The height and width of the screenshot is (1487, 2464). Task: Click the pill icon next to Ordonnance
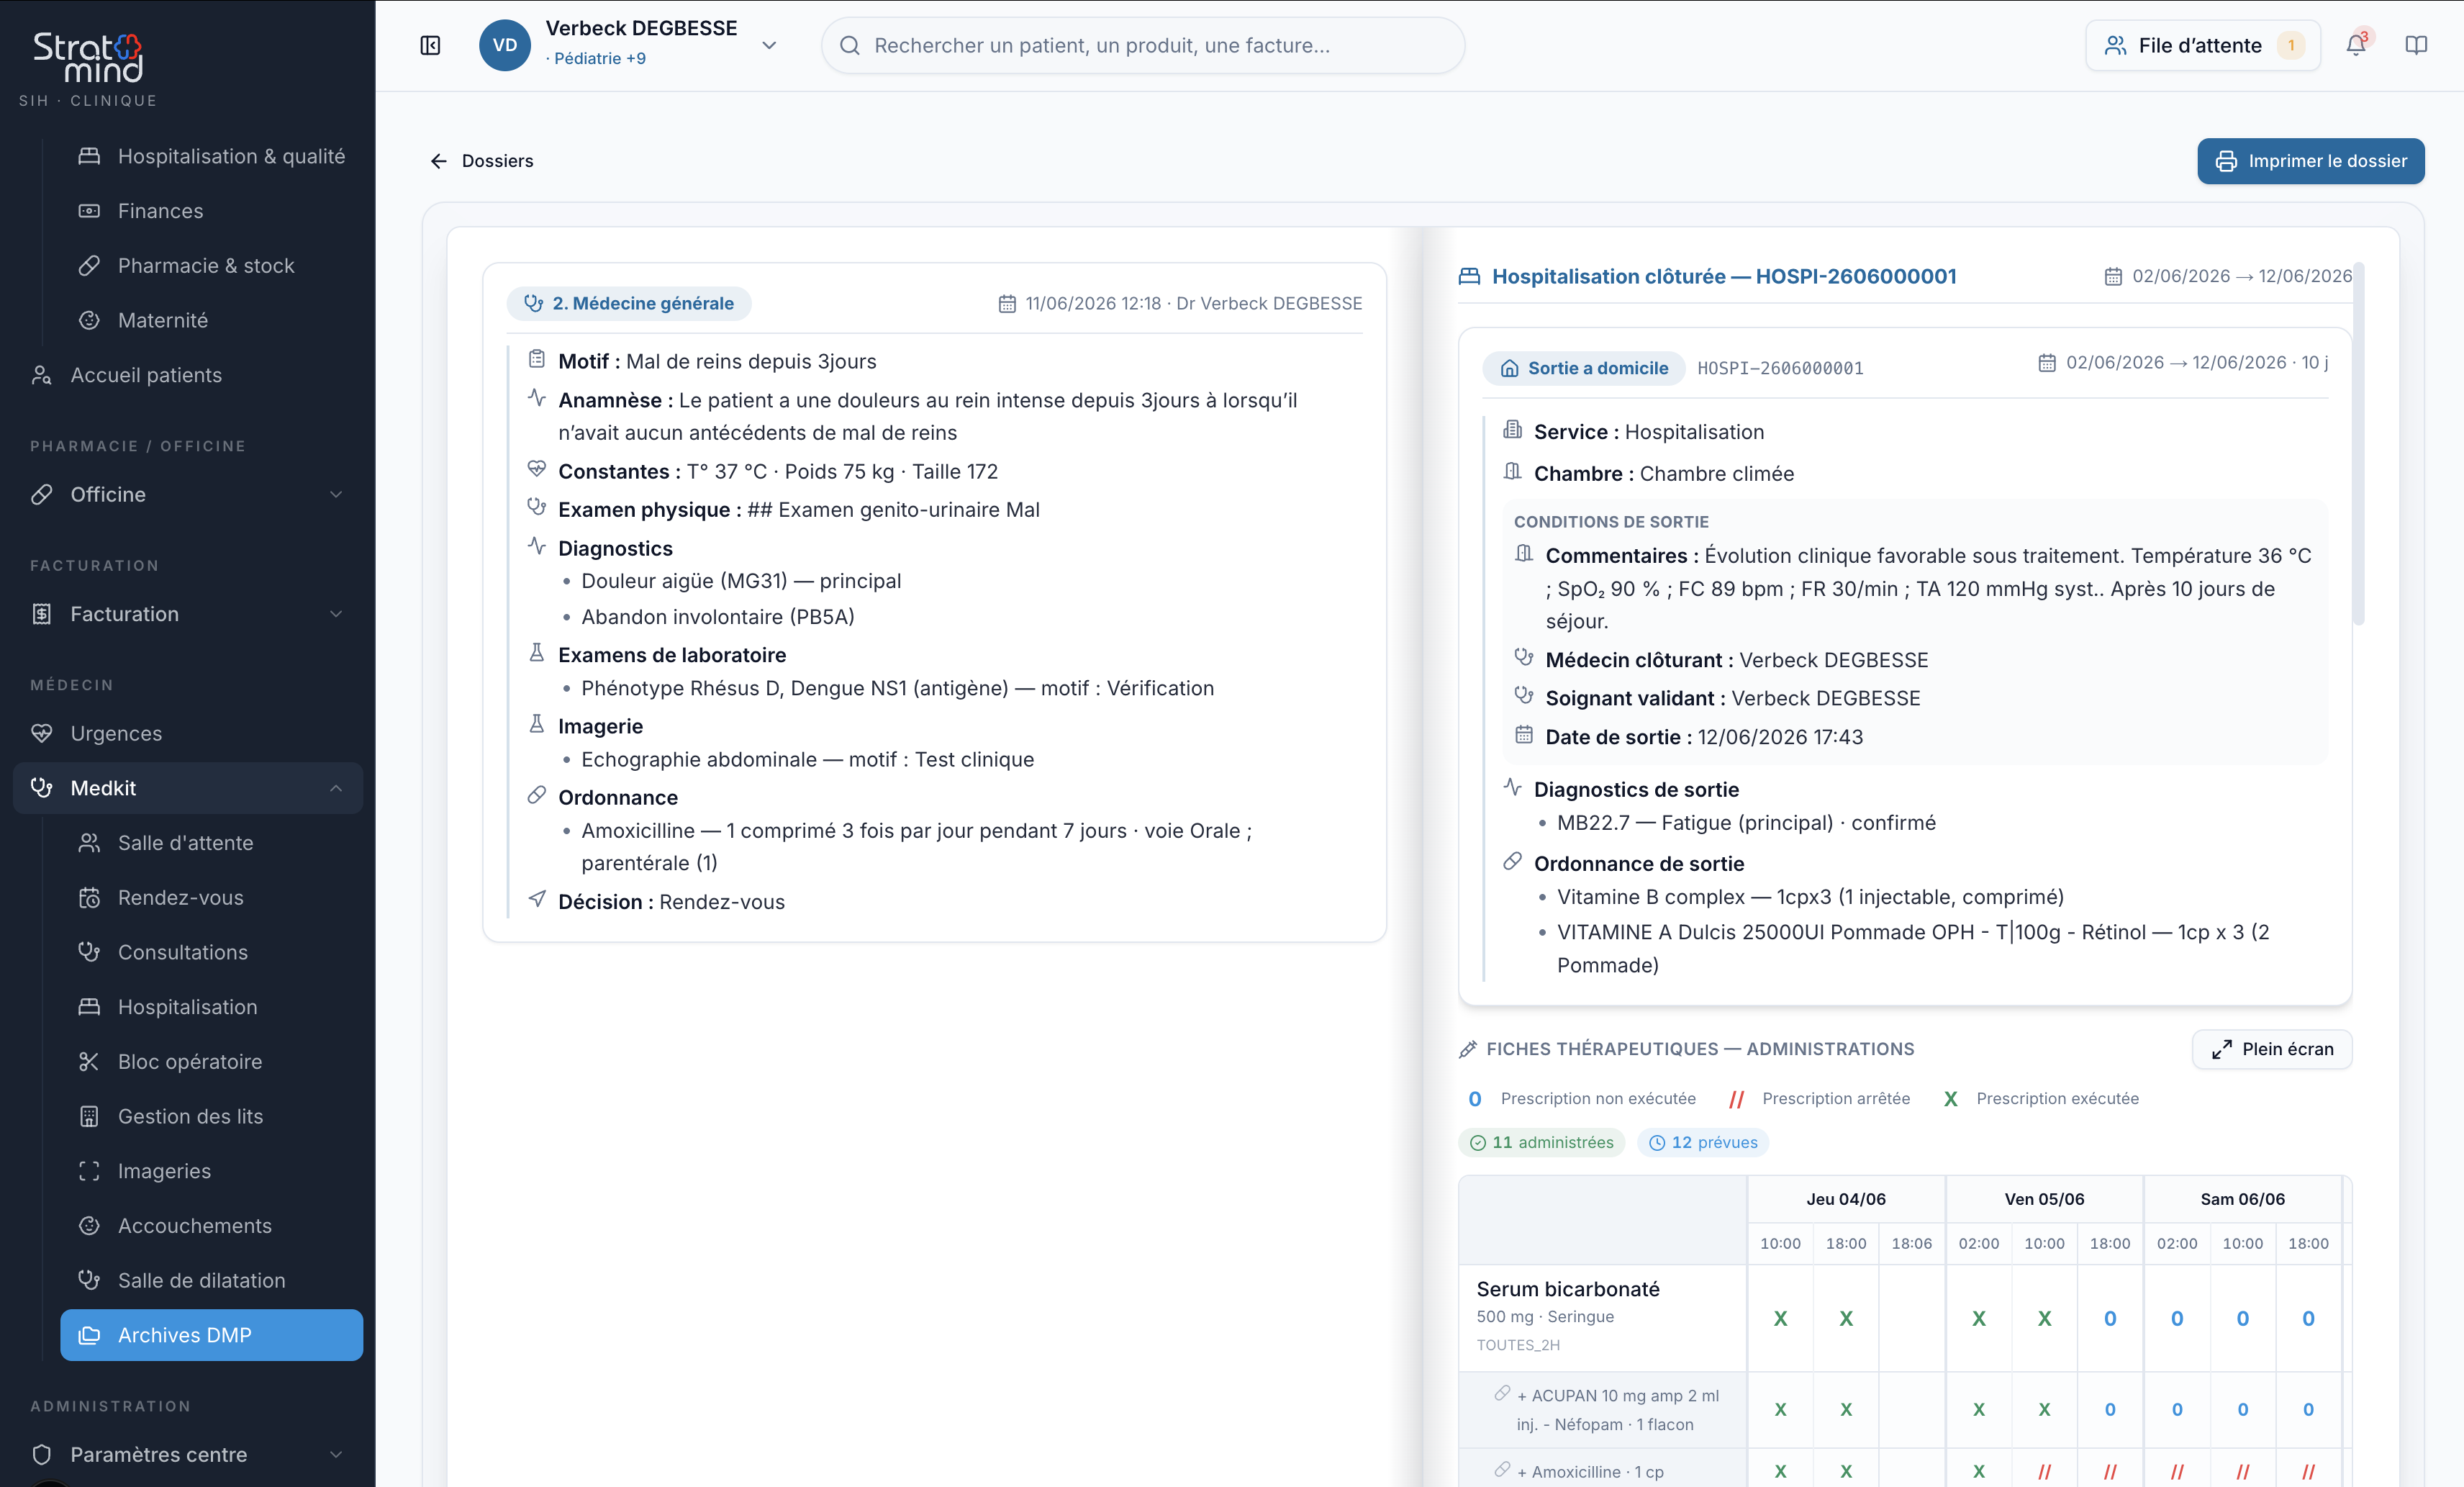pos(537,796)
